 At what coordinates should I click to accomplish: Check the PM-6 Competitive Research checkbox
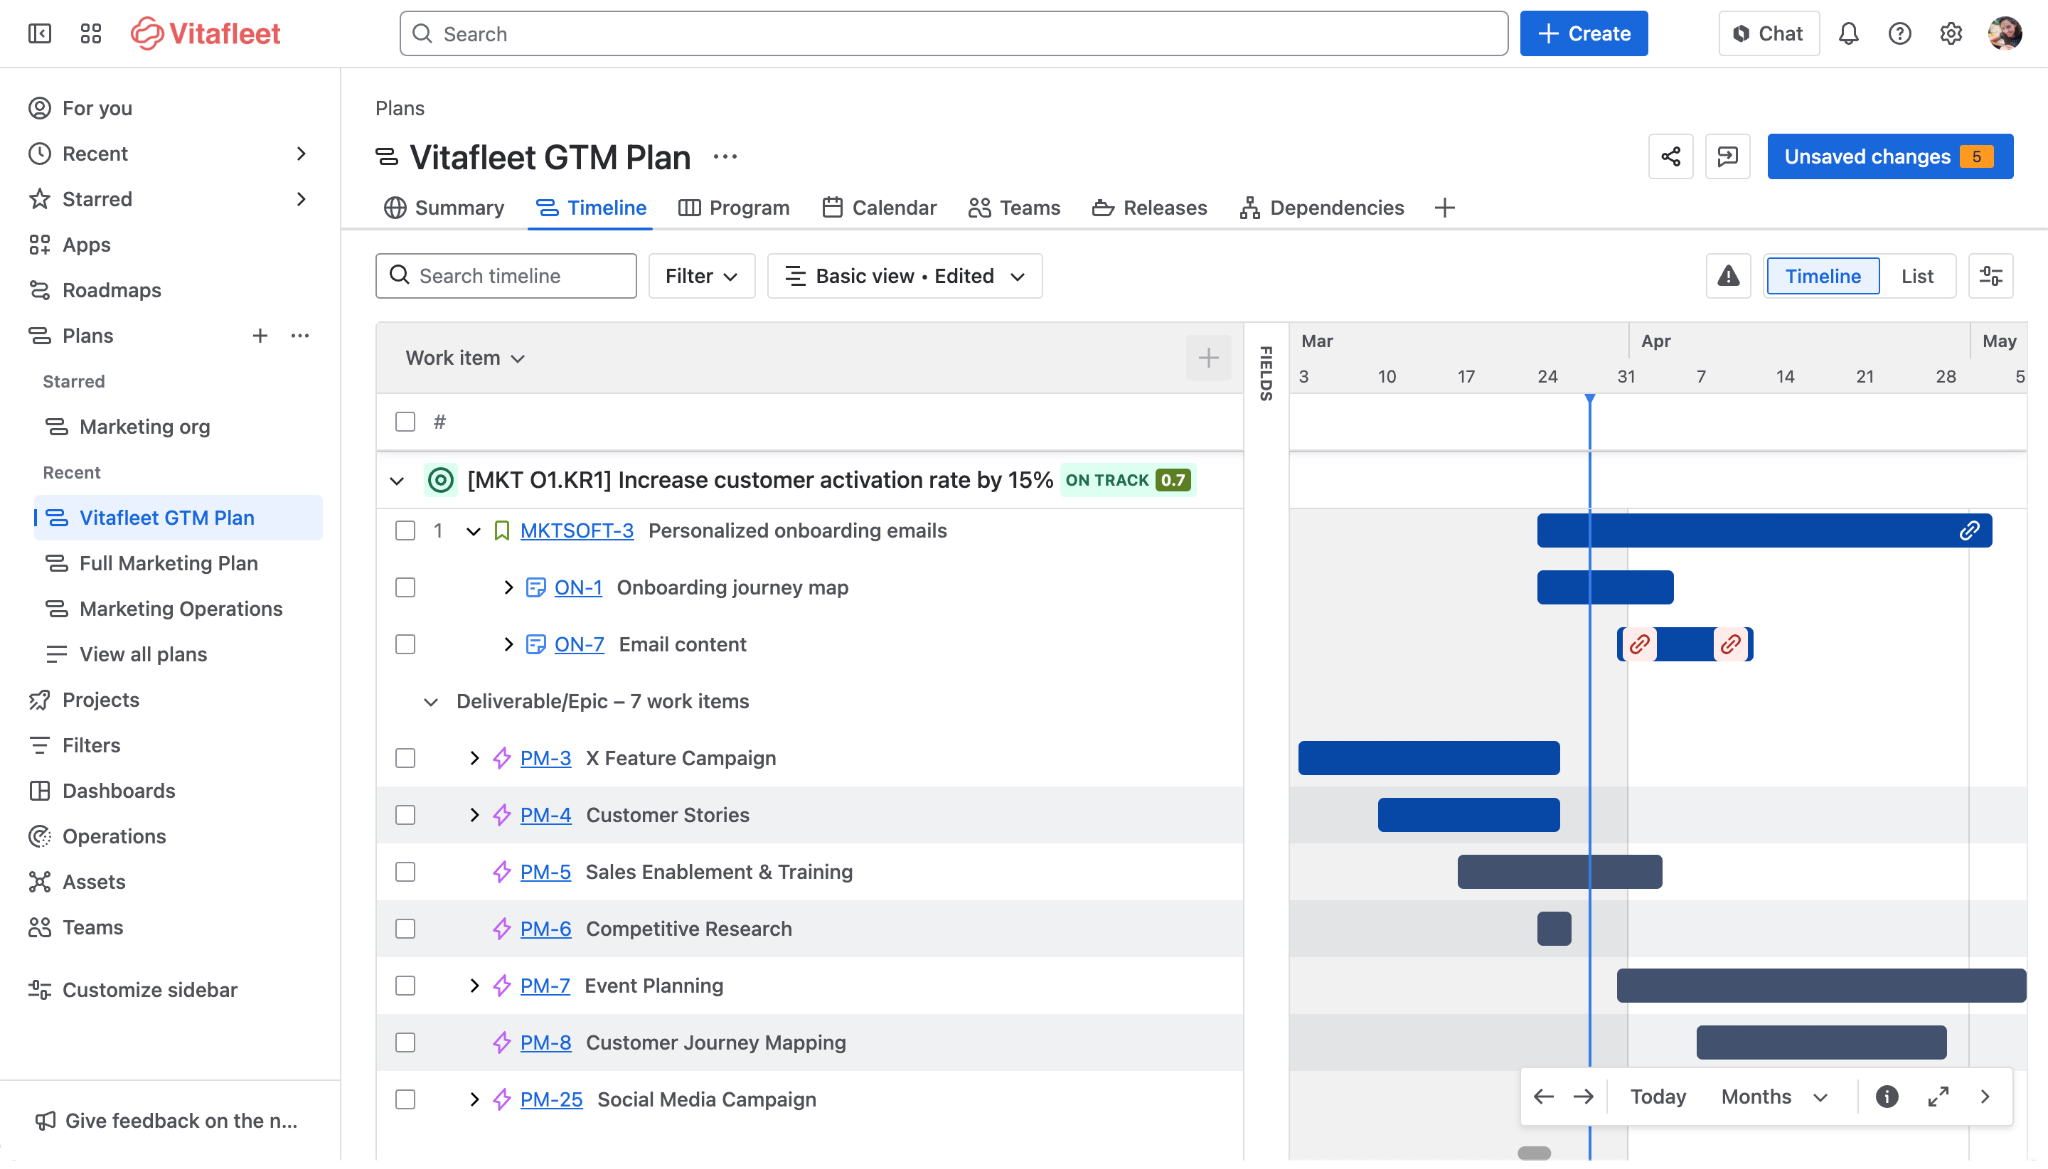pyautogui.click(x=405, y=930)
